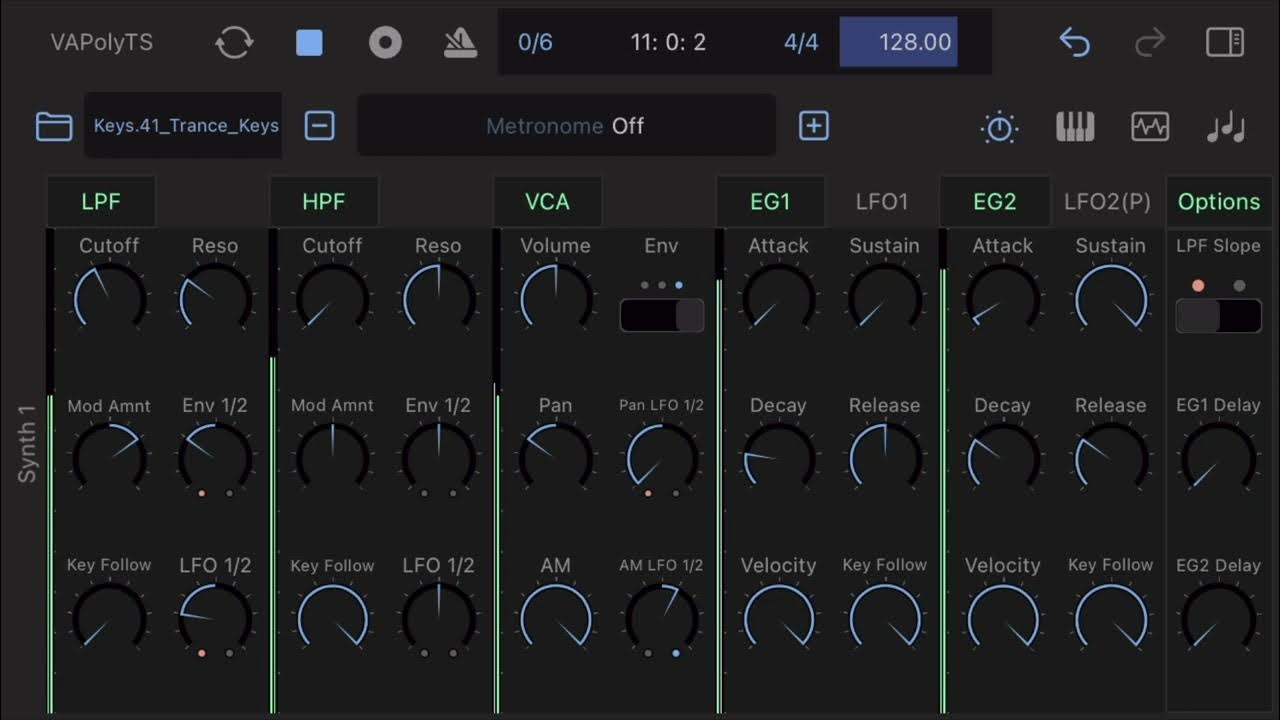Image resolution: width=1280 pixels, height=720 pixels.
Task: Click the LPF Cutoff knob
Action: [110, 298]
